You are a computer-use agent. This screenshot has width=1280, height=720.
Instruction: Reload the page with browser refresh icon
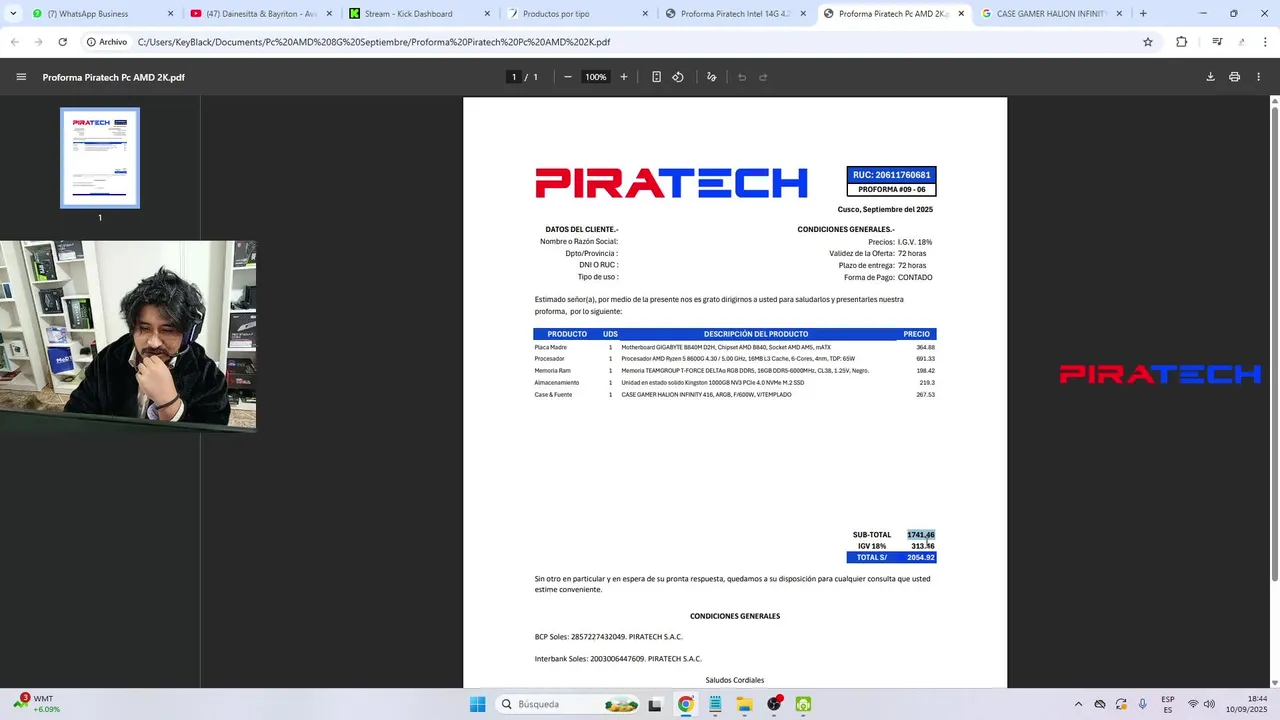point(62,42)
